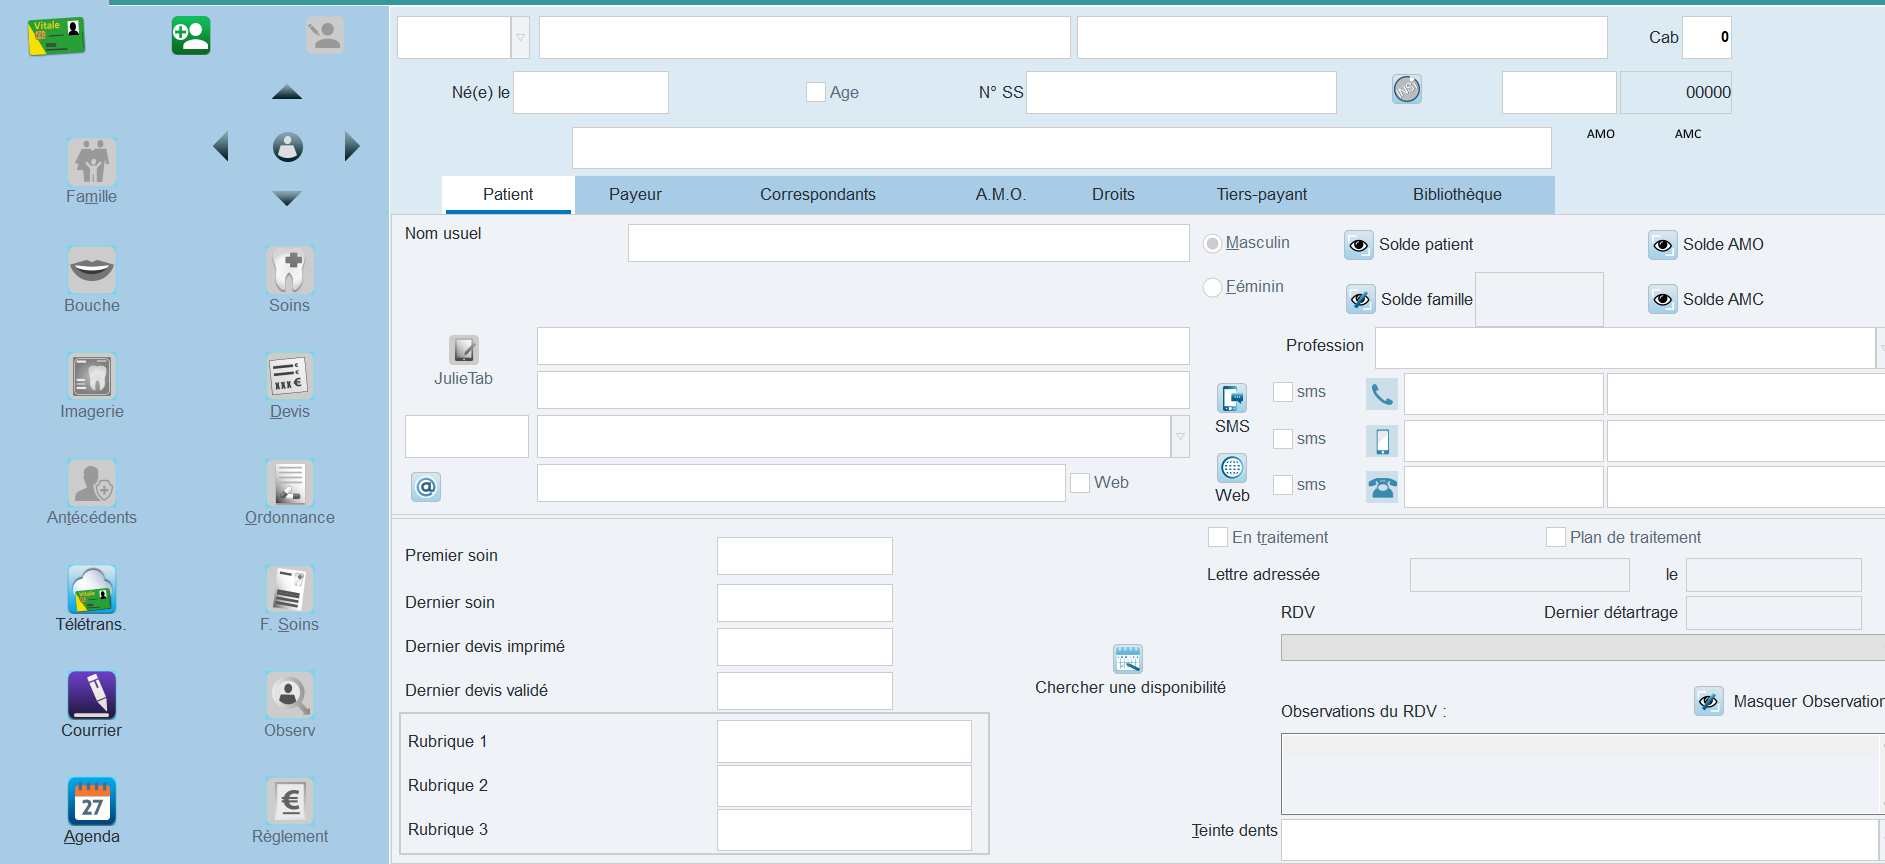
Task: Expand the top-left title dropdown
Action: (x=521, y=38)
